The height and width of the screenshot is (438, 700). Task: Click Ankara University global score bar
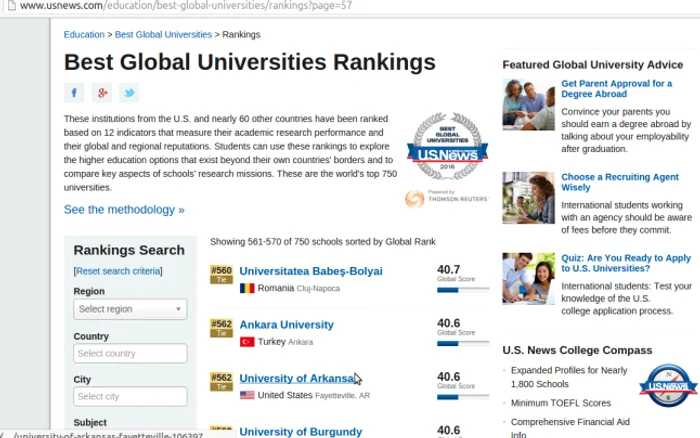point(463,343)
